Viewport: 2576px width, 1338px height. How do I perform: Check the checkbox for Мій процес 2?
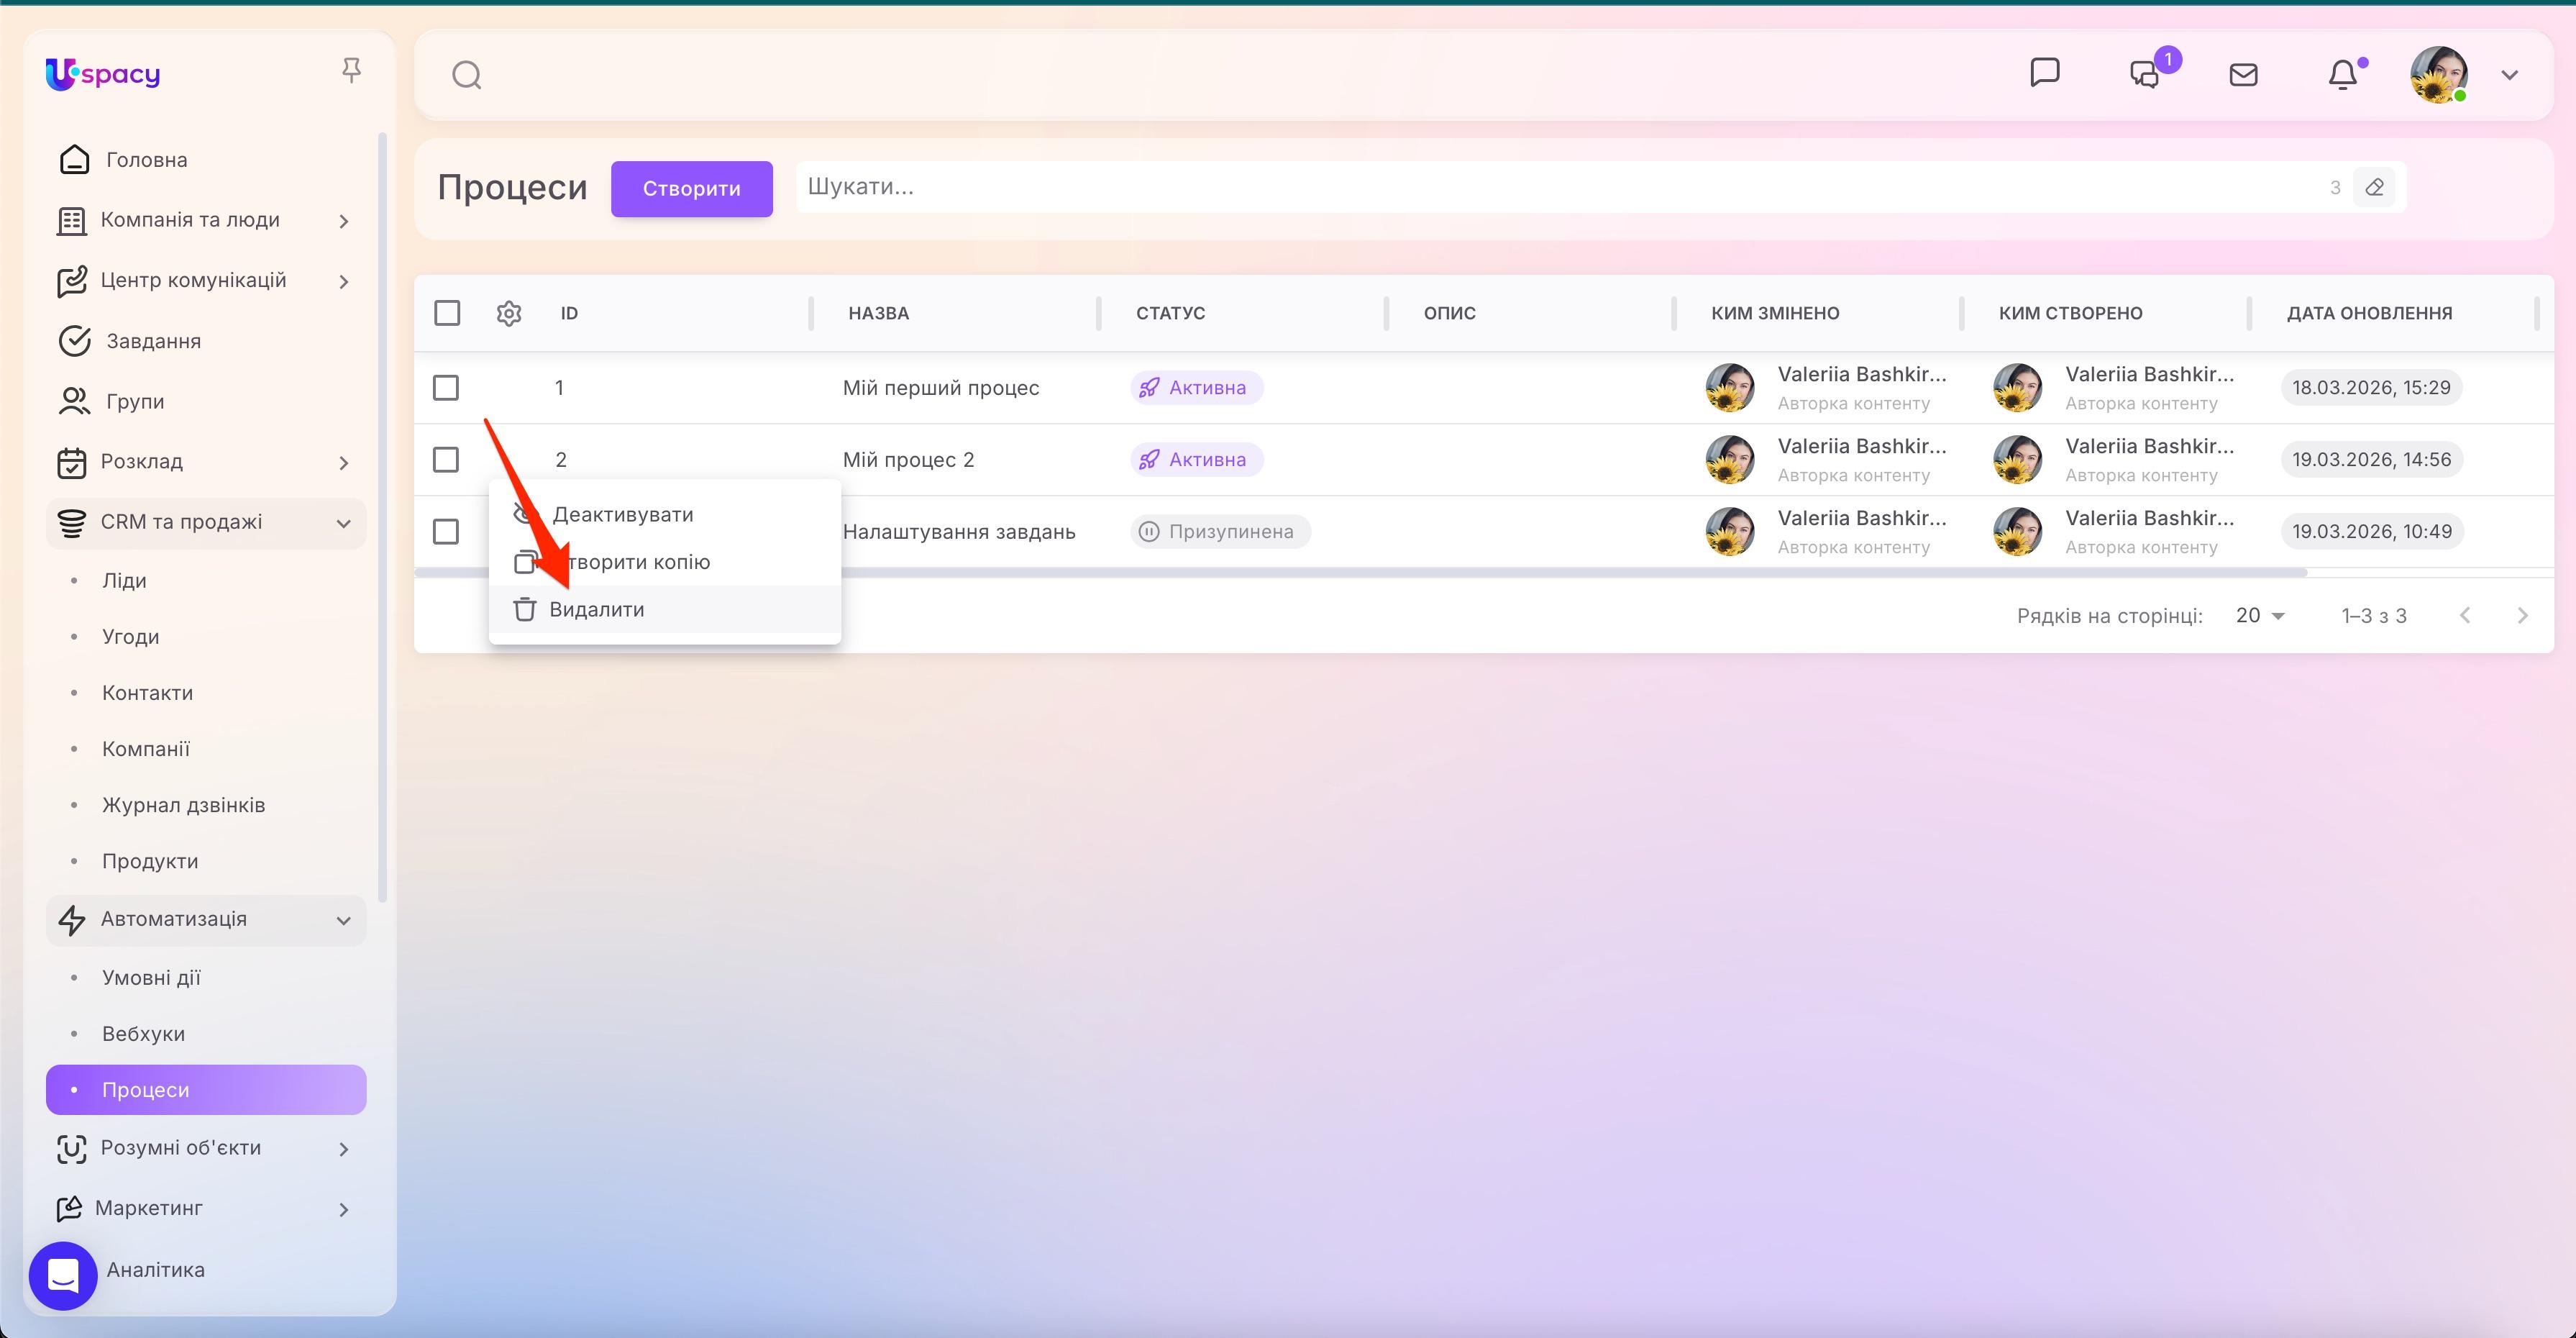click(446, 459)
